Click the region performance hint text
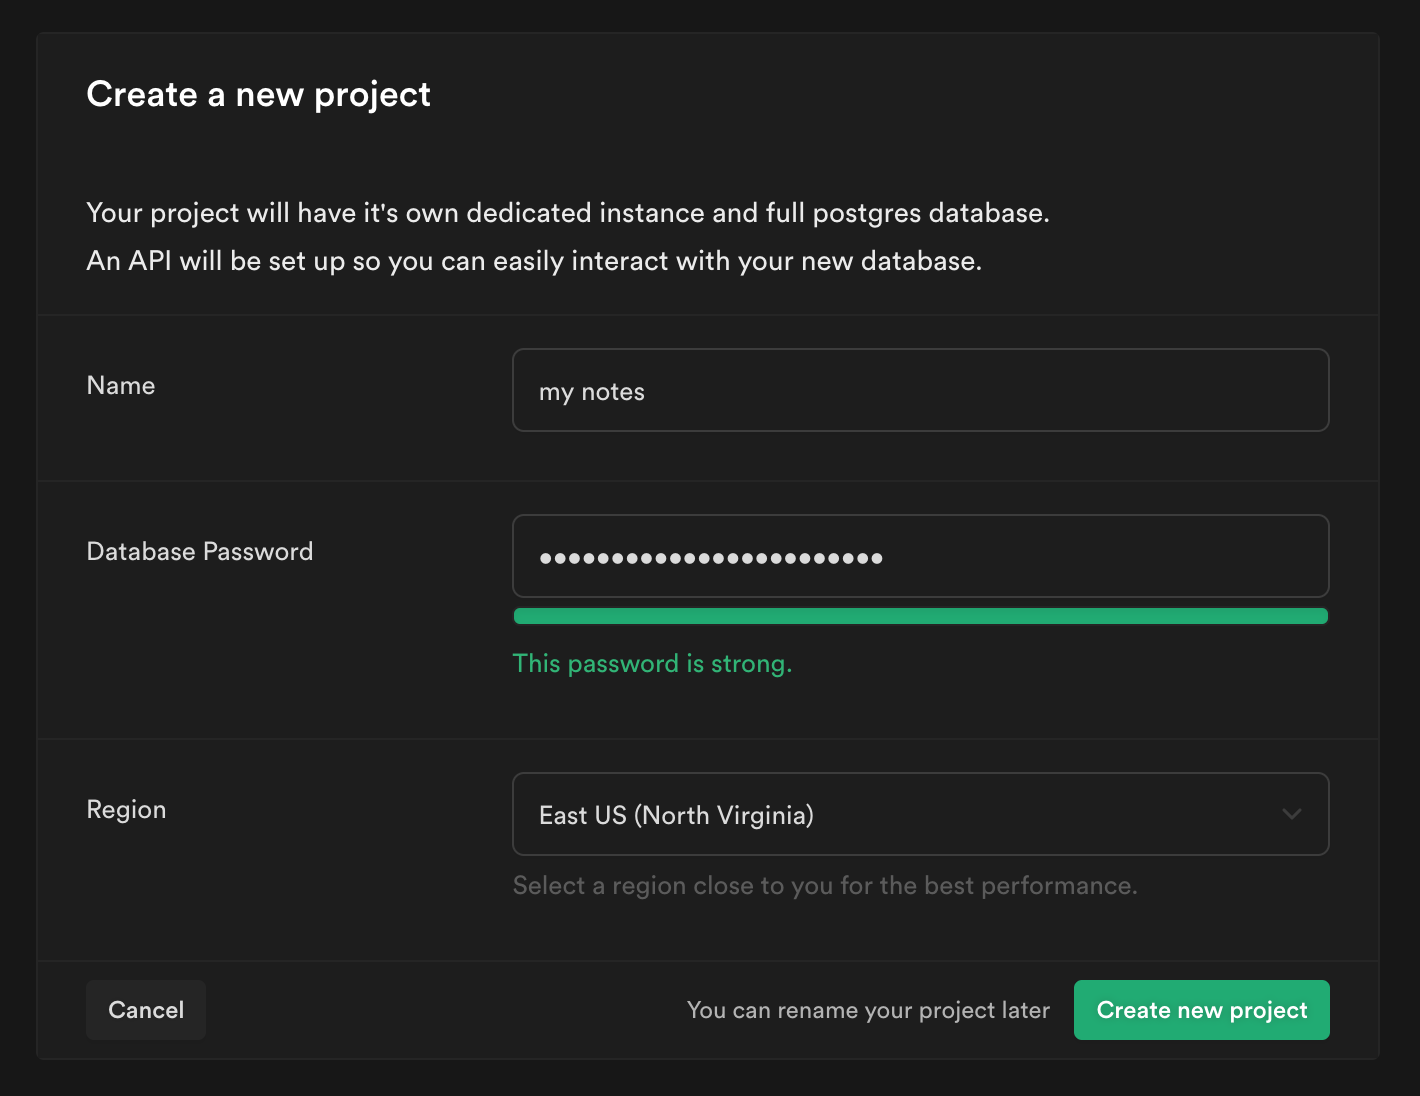The width and height of the screenshot is (1420, 1096). 825,885
